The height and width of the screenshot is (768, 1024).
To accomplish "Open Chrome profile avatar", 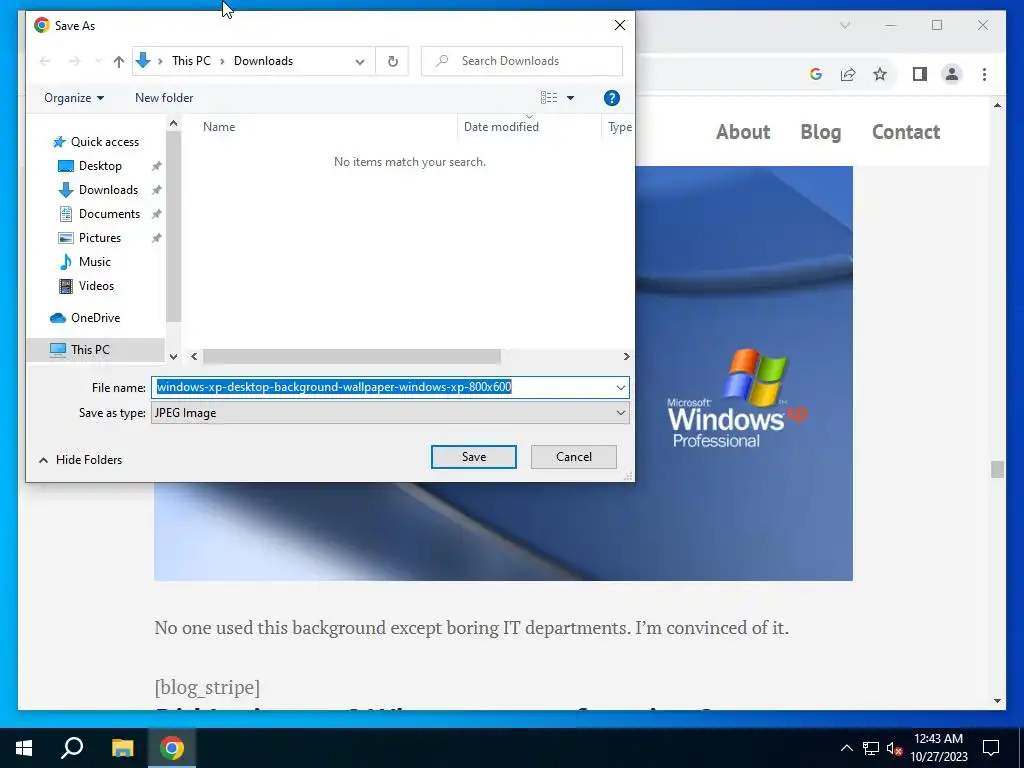I will coord(952,74).
